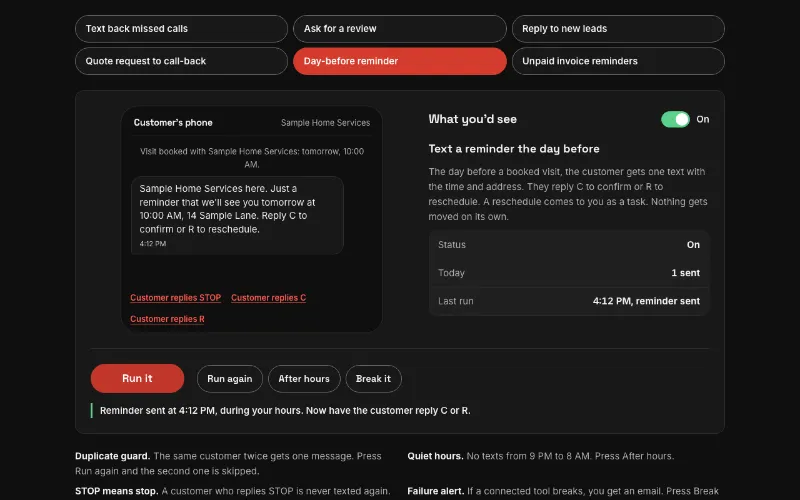Screen dimensions: 800x500
Task: Click Sample Home Services header text
Action: (326, 123)
